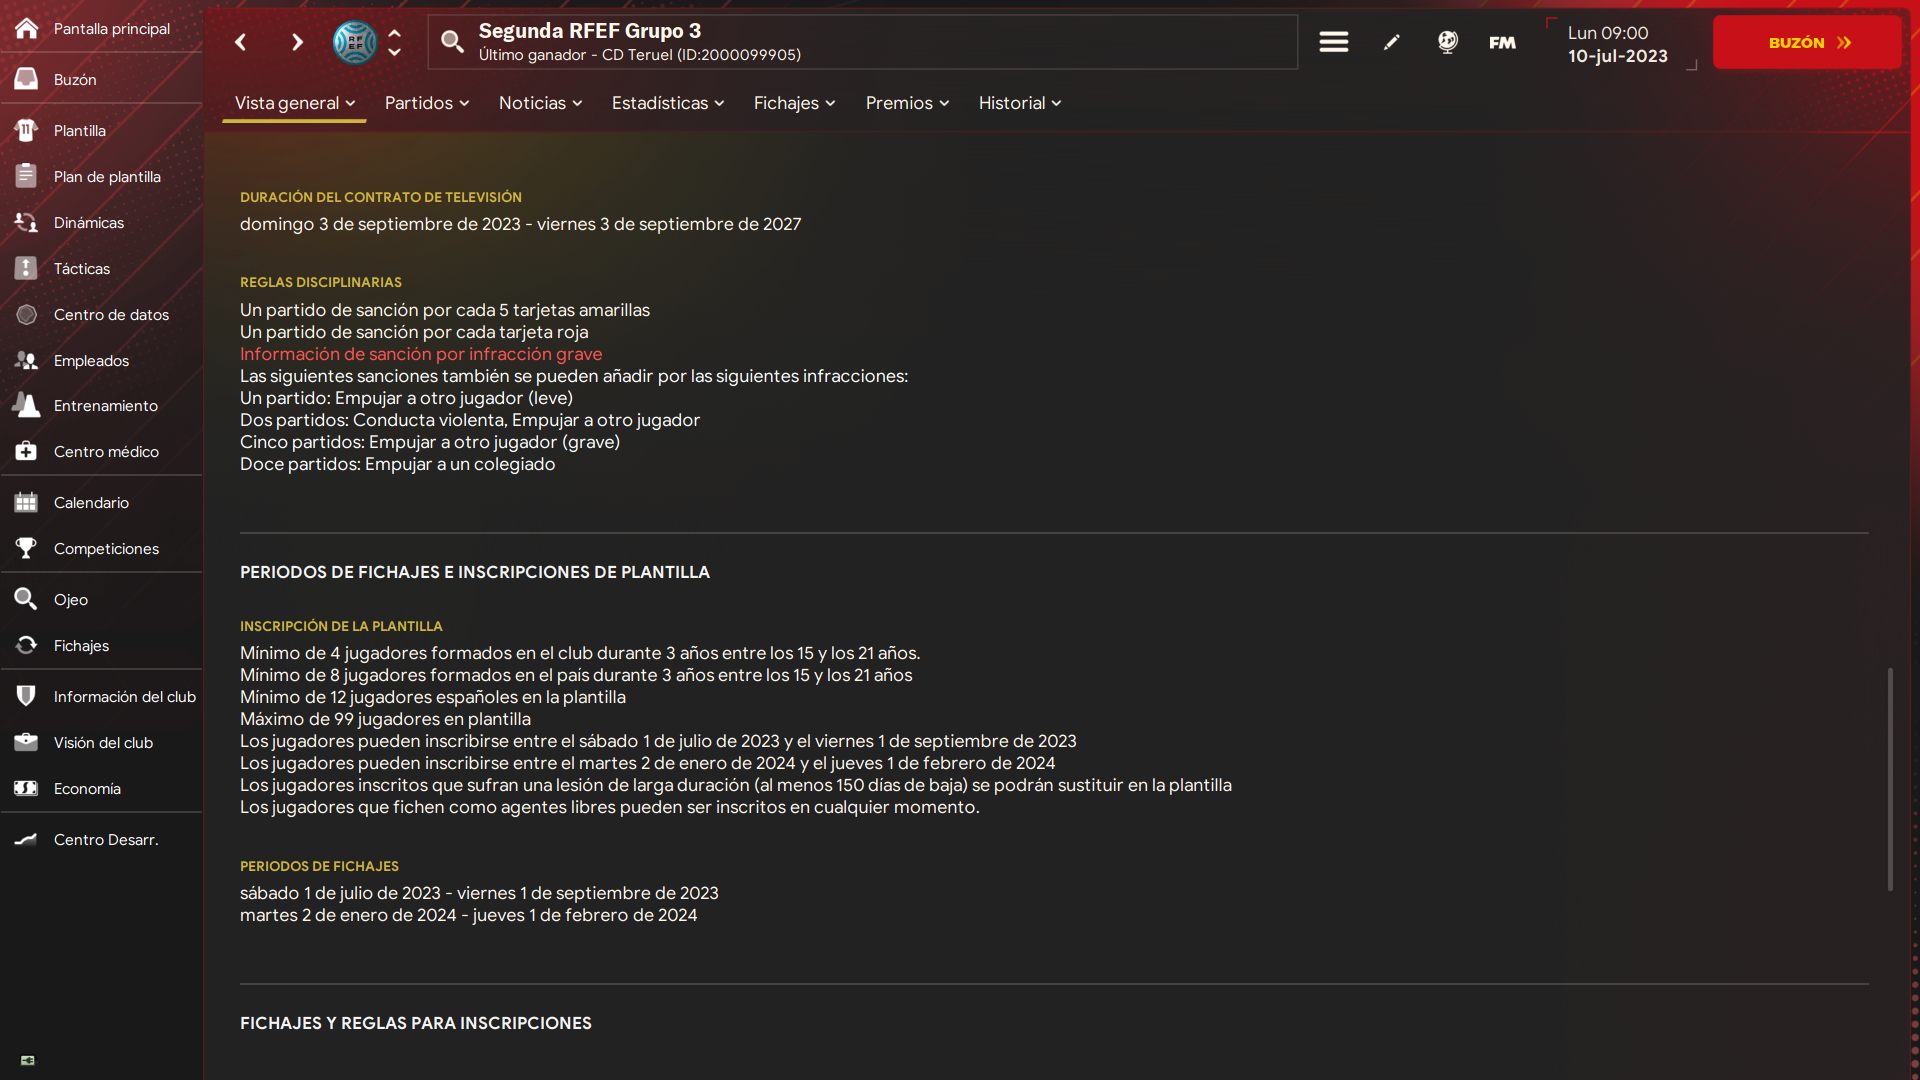Open the globe world icon
Image resolution: width=1920 pixels, height=1080 pixels.
pos(1447,42)
